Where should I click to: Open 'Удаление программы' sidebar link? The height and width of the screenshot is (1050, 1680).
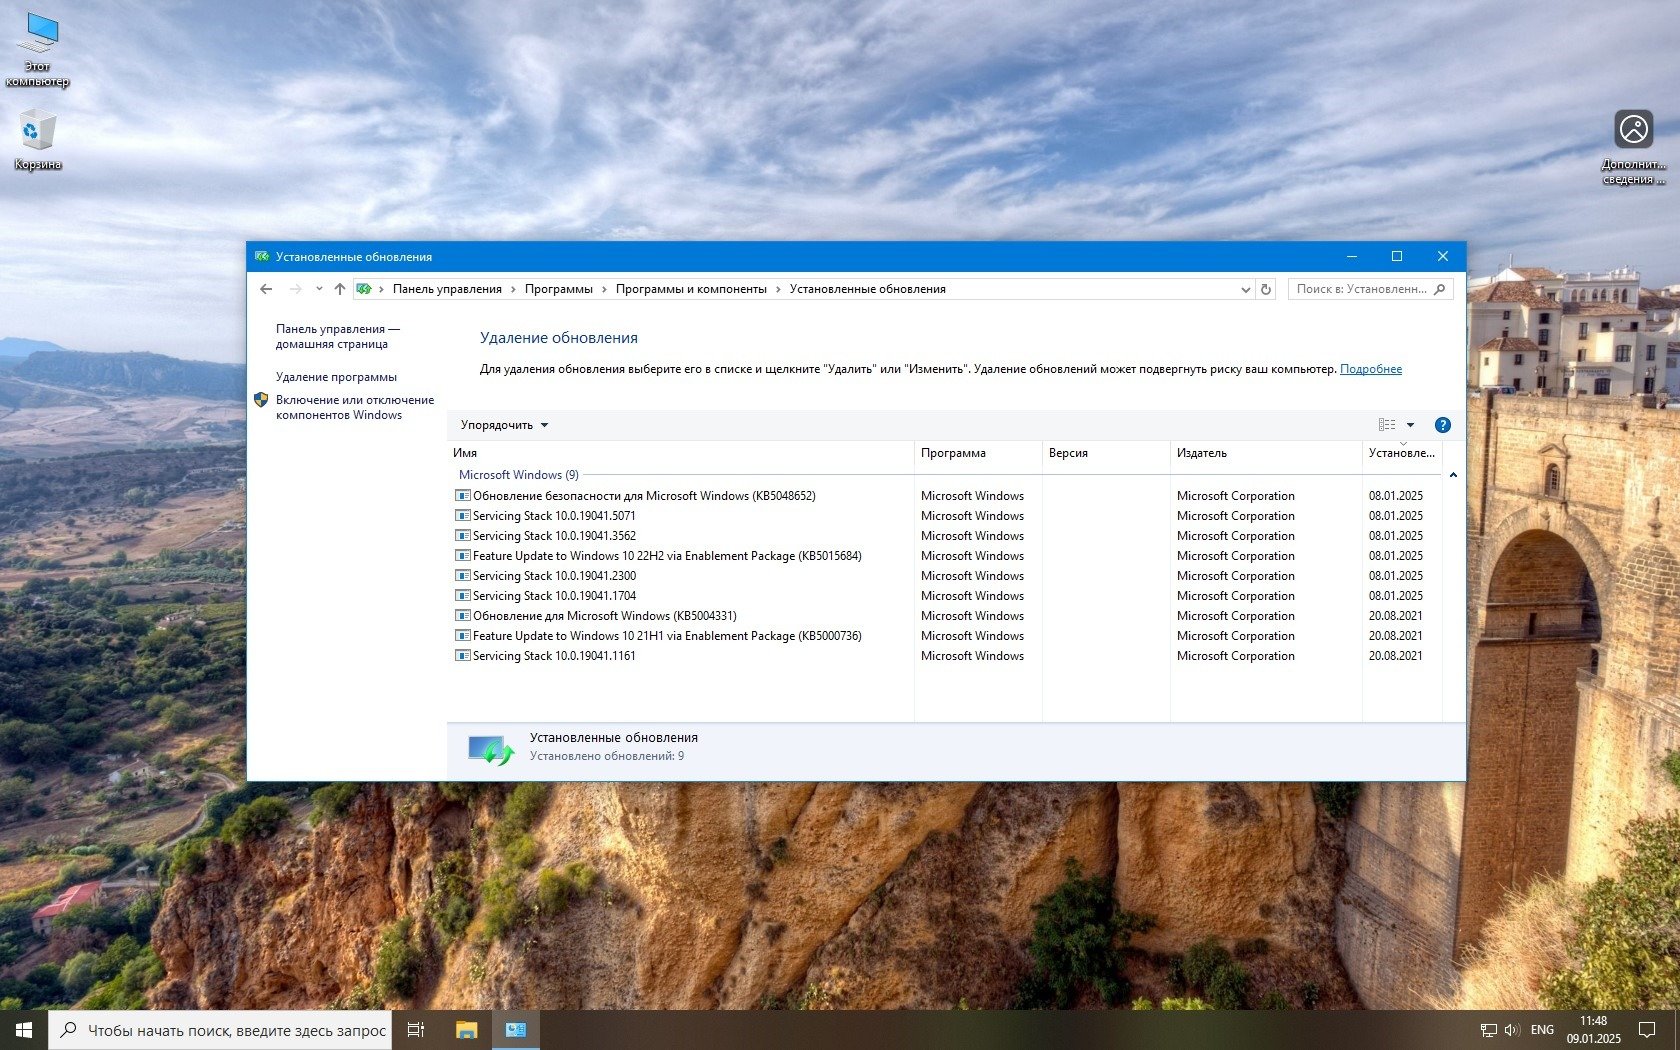336,377
